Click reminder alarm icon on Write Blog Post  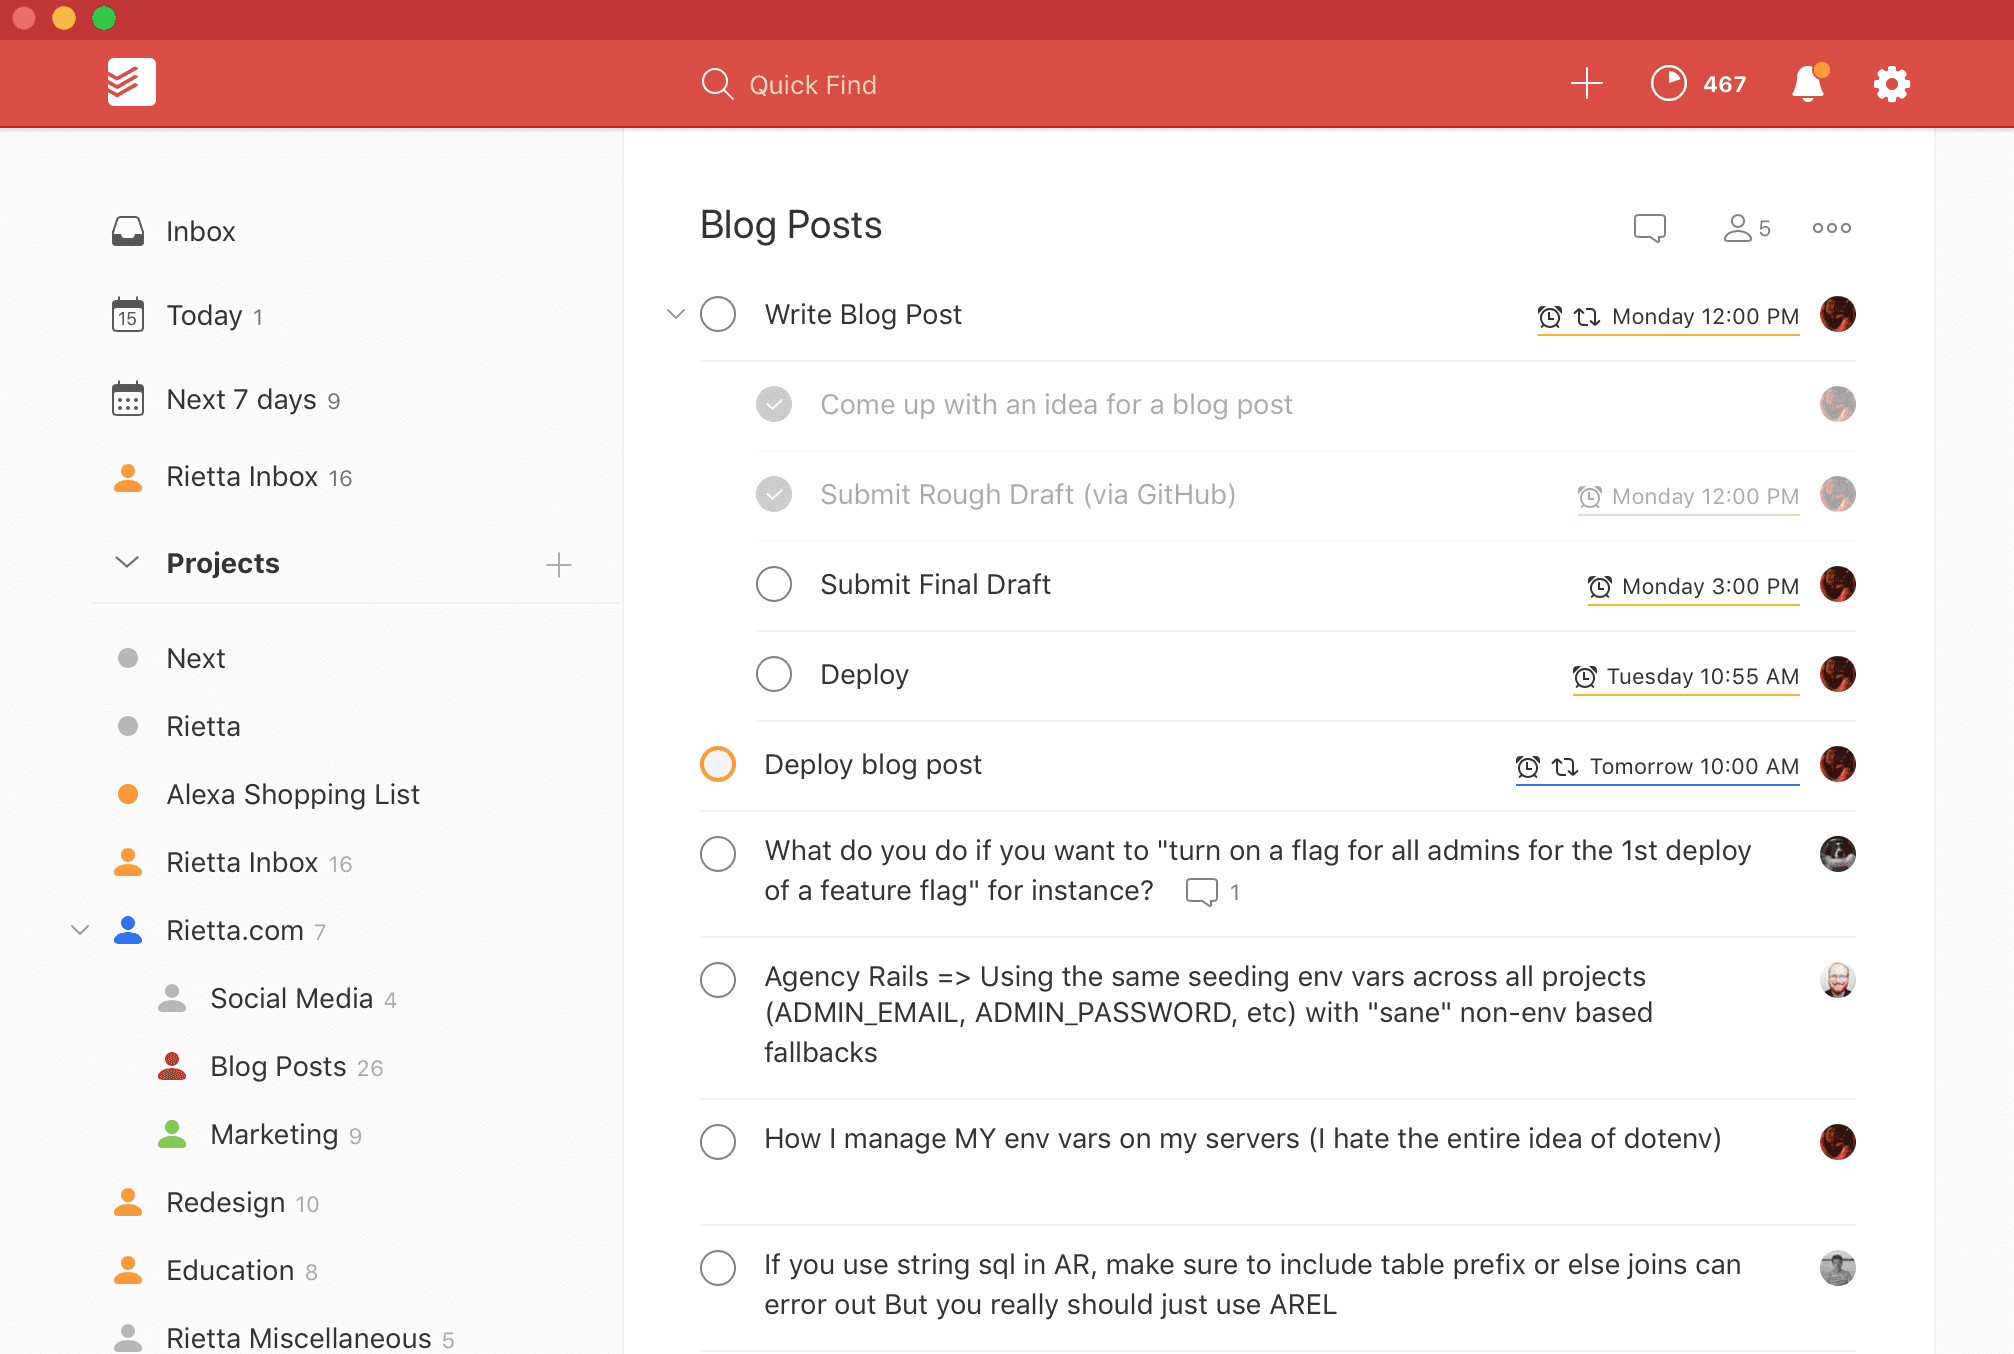pyautogui.click(x=1549, y=317)
